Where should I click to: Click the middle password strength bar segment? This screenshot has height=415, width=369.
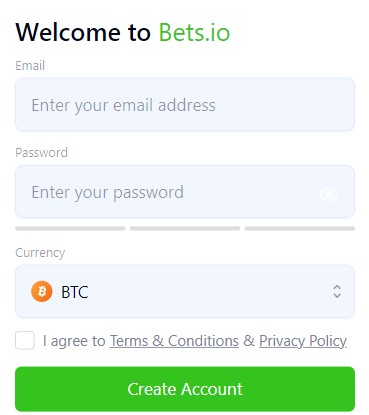185,228
